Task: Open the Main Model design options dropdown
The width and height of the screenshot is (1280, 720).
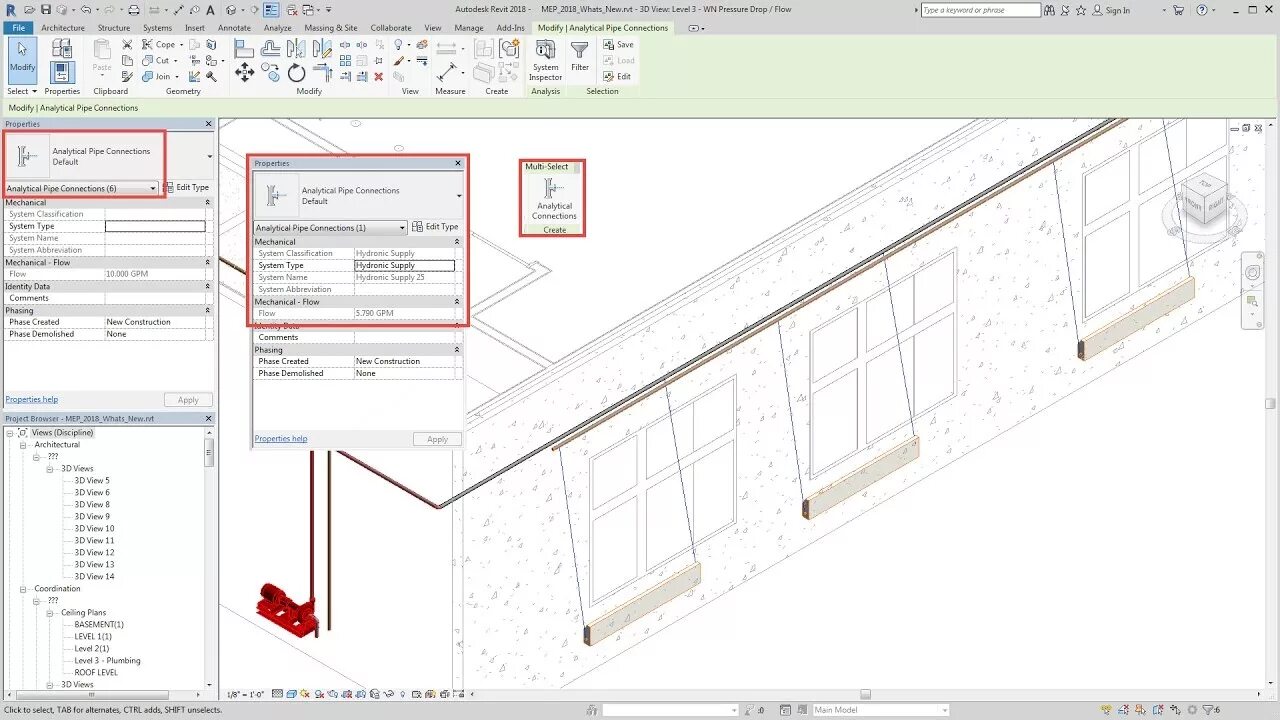Action: coord(880,710)
